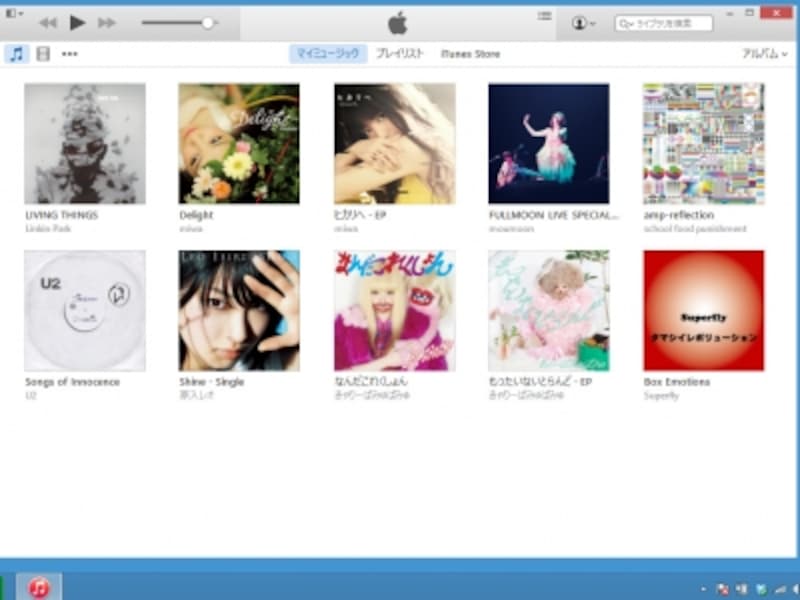Image resolution: width=800 pixels, height=600 pixels.
Task: Select the マイミュージック tab
Action: point(328,54)
